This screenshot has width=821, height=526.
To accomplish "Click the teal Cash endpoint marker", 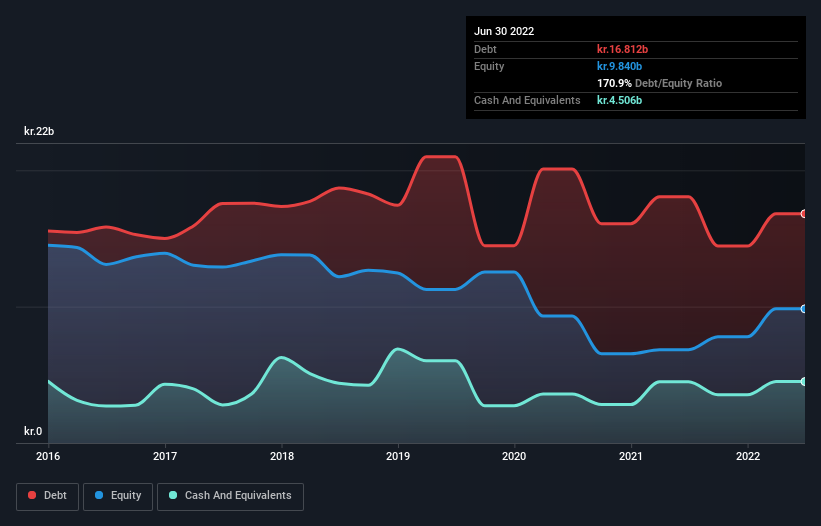I will pyautogui.click(x=804, y=382).
